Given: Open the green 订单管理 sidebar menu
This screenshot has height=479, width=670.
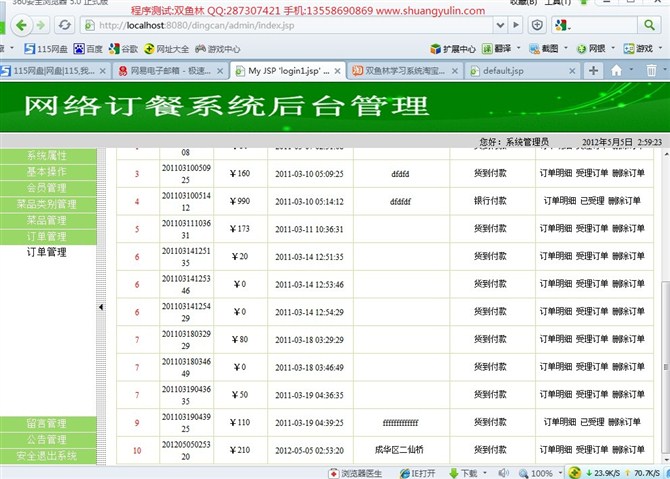Looking at the screenshot, I should click(x=48, y=237).
